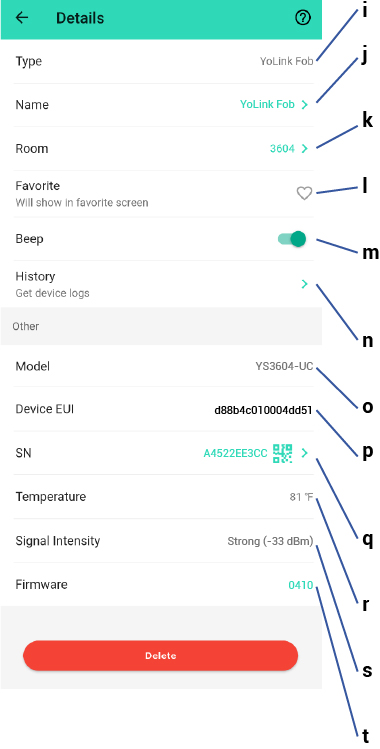
Task: Select the Favorite row label
Action: coord(38,185)
